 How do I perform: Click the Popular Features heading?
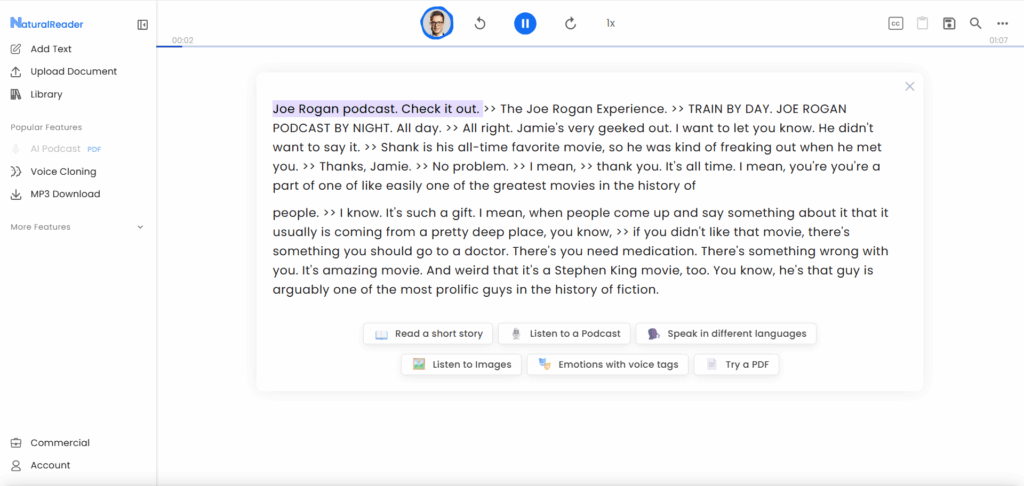point(46,127)
